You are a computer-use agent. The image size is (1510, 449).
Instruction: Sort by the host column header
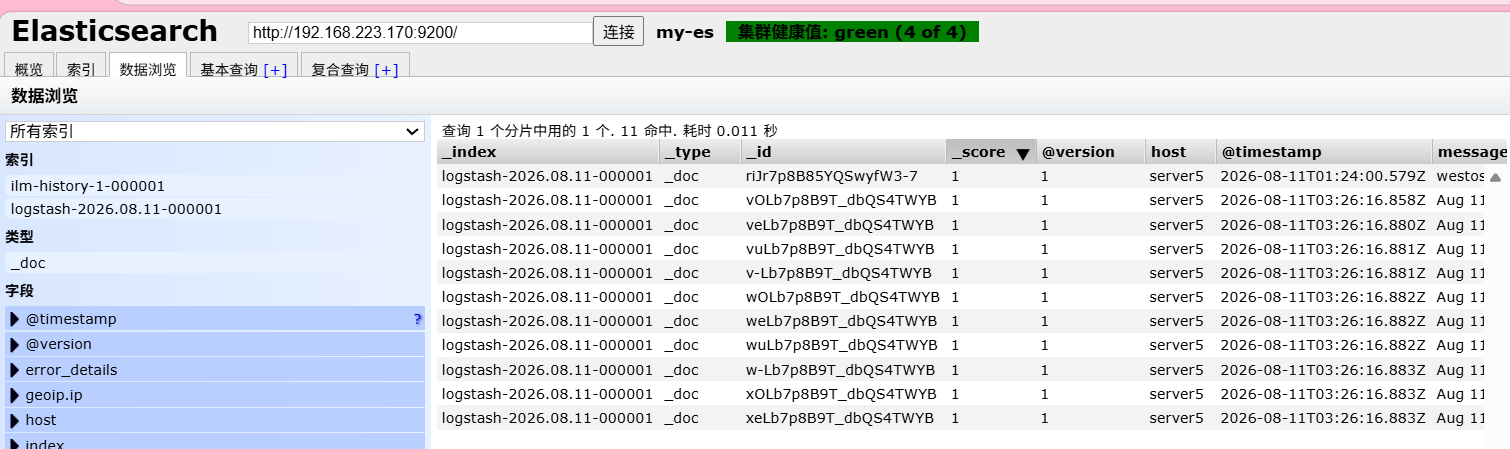click(x=1181, y=152)
